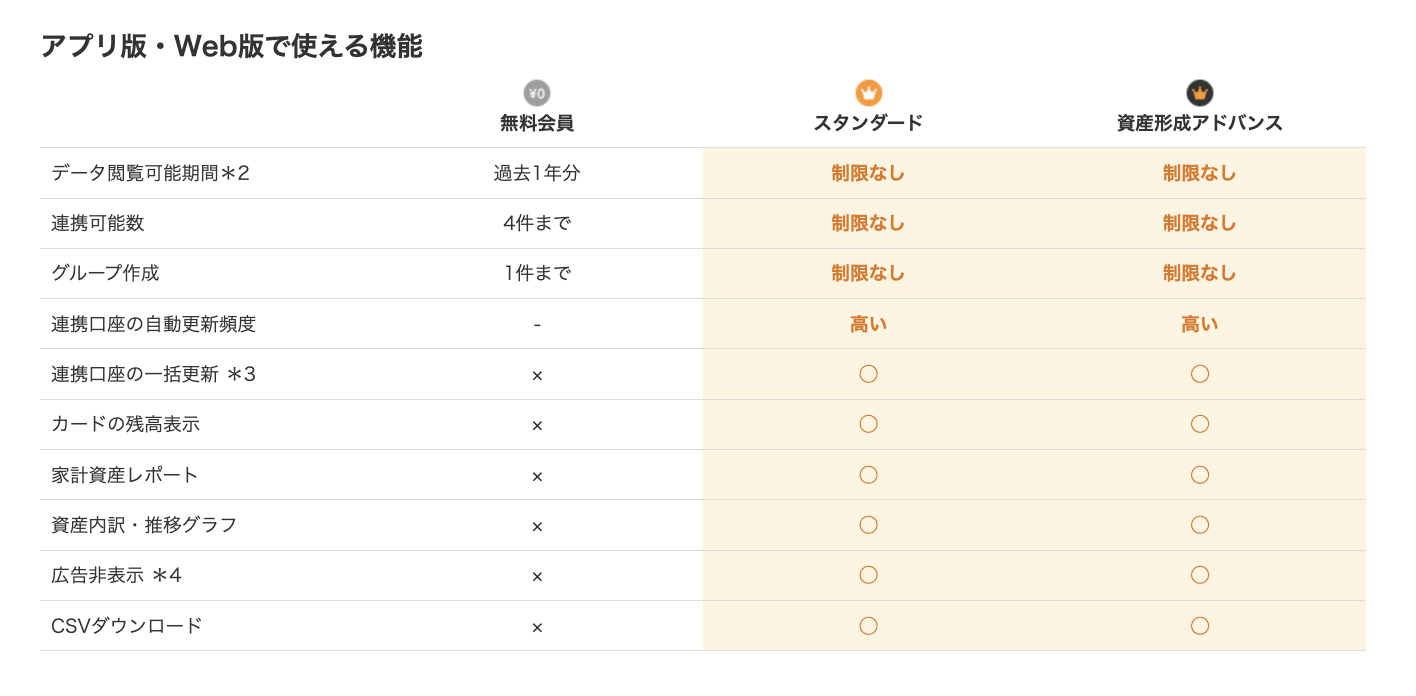Click 高い under 資産形成アドバンス column
Screen dimensions: 1416x696
[x=1199, y=324]
